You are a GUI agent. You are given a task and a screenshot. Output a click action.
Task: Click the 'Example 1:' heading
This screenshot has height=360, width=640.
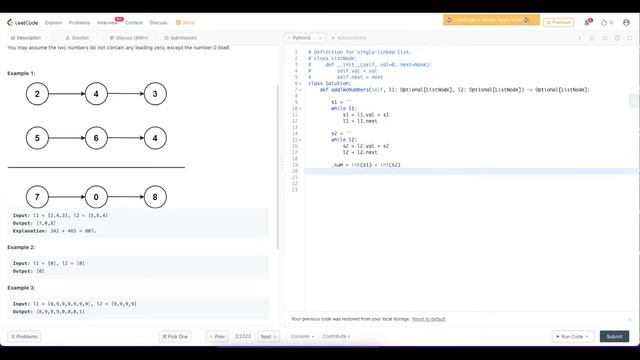[21, 73]
